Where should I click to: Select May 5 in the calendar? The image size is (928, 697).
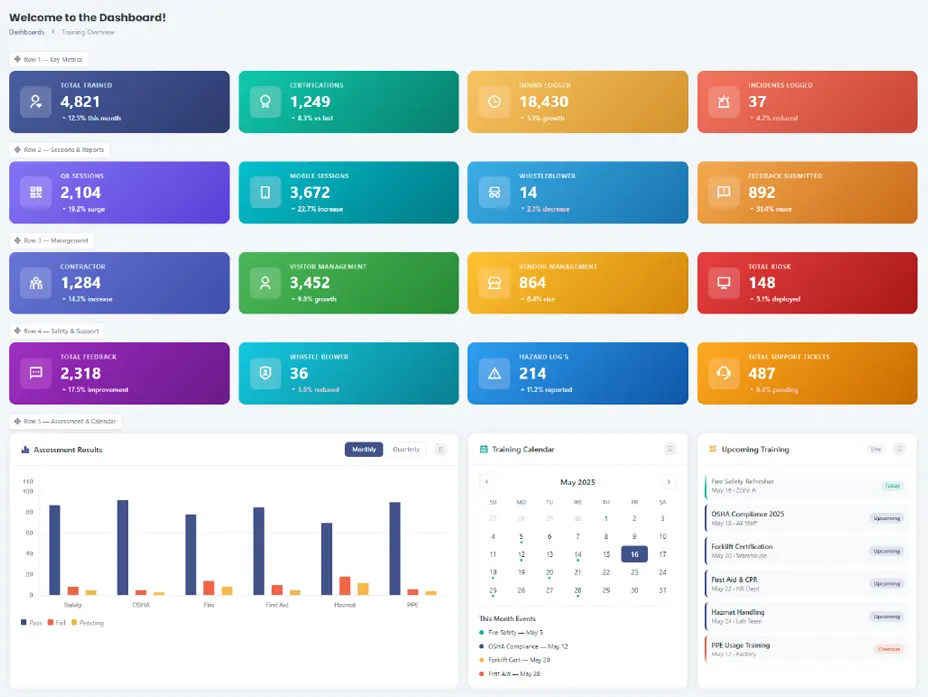[x=521, y=537]
